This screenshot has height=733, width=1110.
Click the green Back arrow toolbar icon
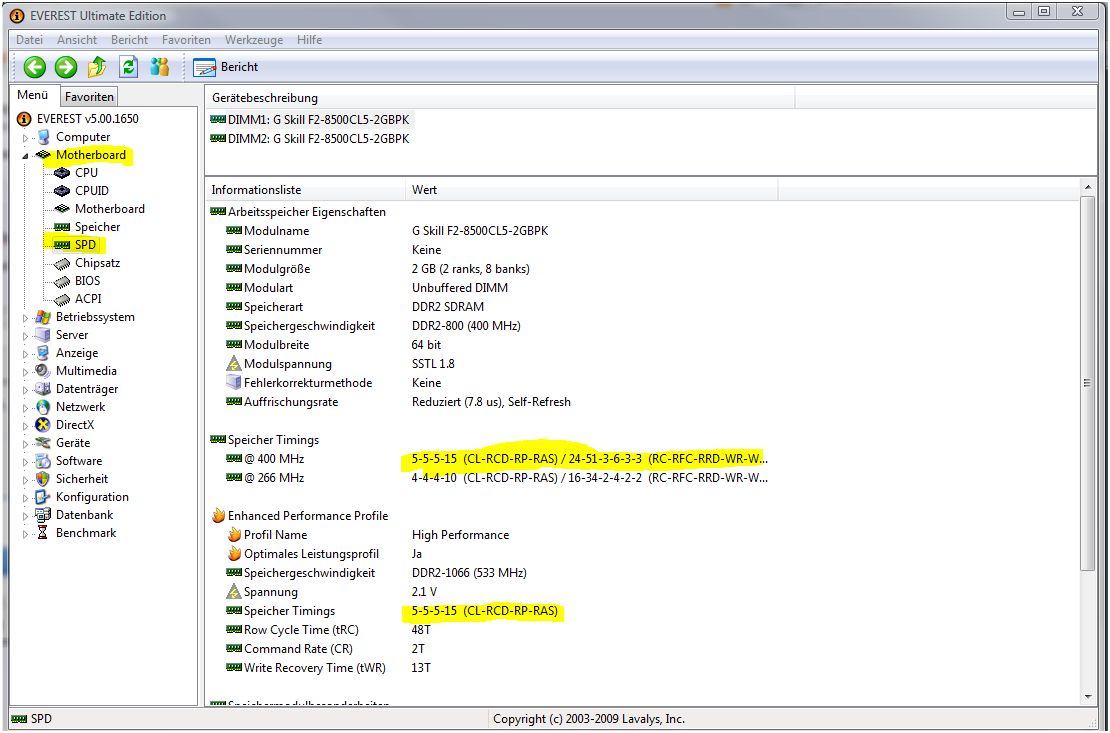click(x=34, y=67)
